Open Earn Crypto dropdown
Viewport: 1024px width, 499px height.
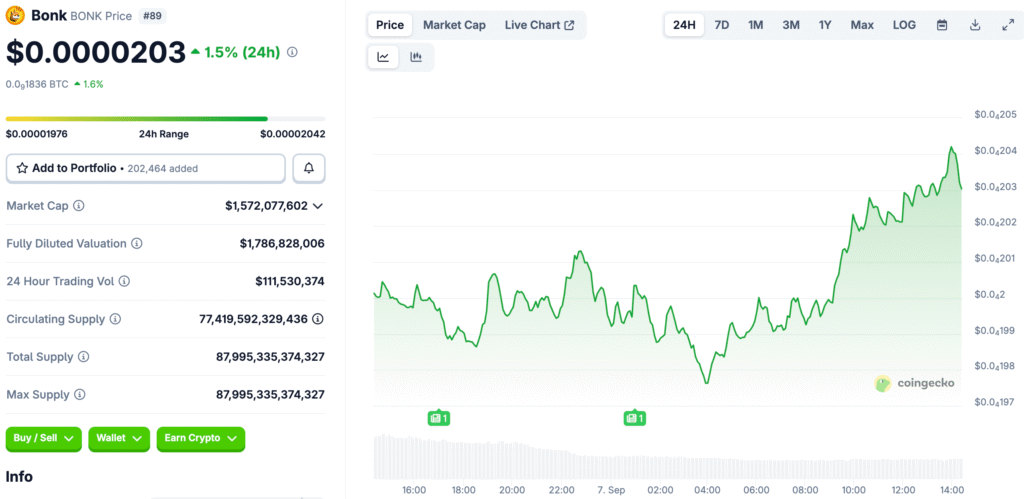(200, 439)
